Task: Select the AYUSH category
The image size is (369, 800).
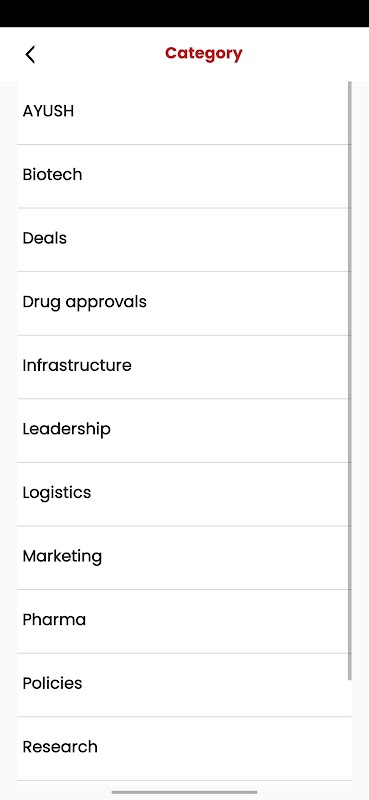Action: pyautogui.click(x=184, y=113)
